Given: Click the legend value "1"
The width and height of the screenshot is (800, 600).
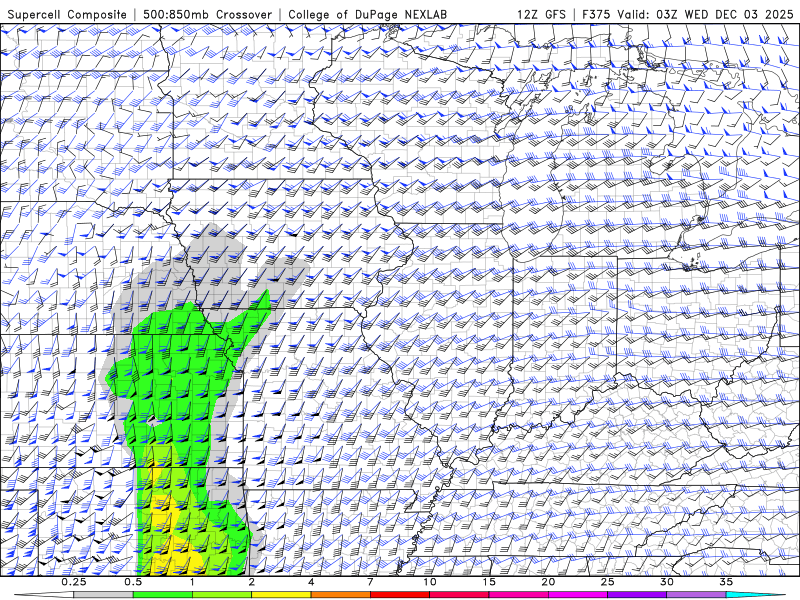Looking at the screenshot, I should click(192, 582).
